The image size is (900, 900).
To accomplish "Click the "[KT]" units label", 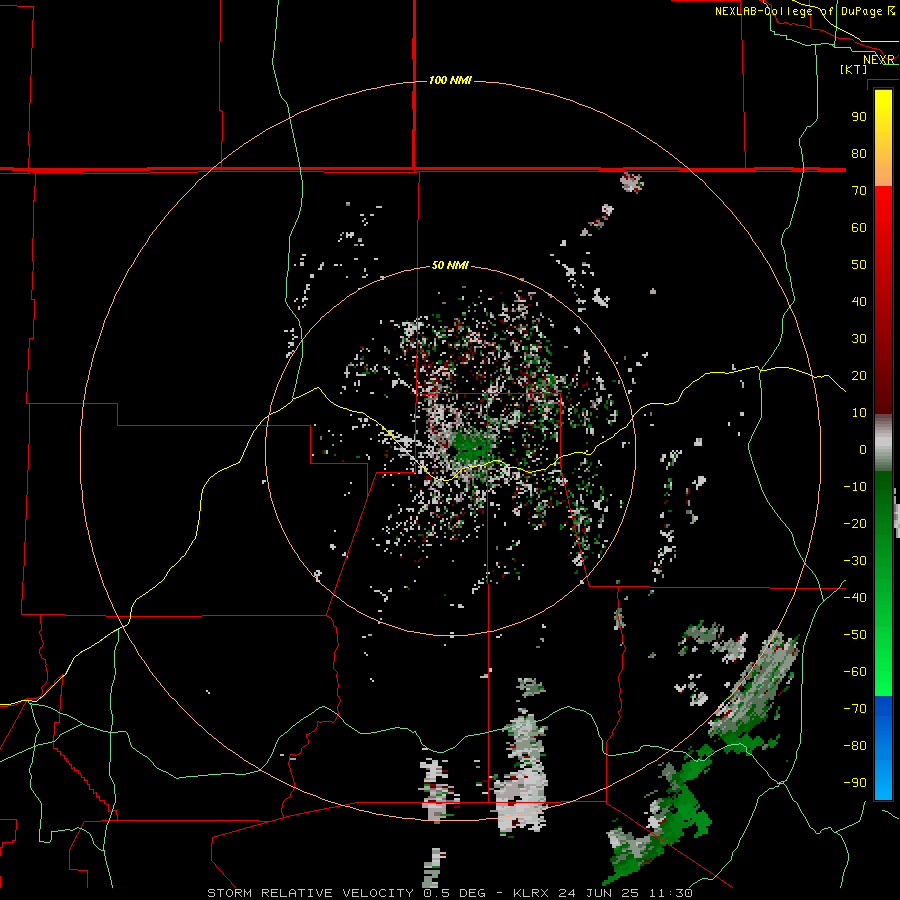I will tap(854, 69).
